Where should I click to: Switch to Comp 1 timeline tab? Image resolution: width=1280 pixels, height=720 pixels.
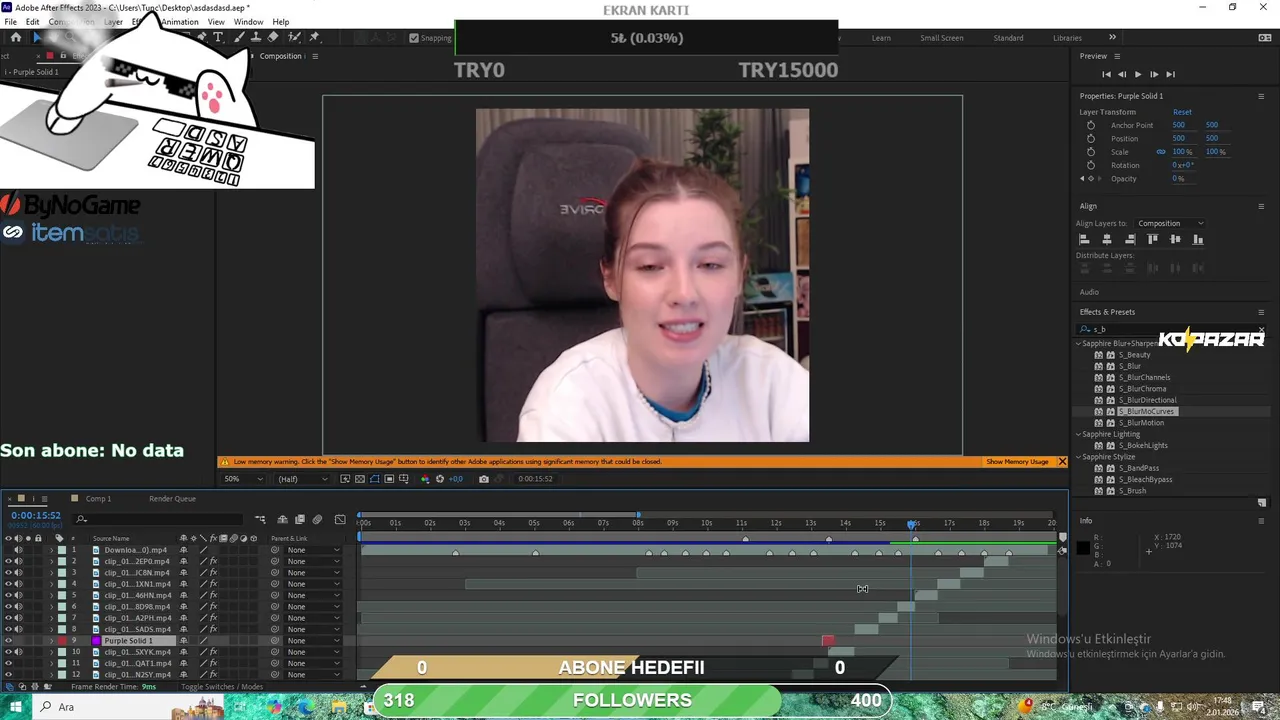pyautogui.click(x=98, y=498)
